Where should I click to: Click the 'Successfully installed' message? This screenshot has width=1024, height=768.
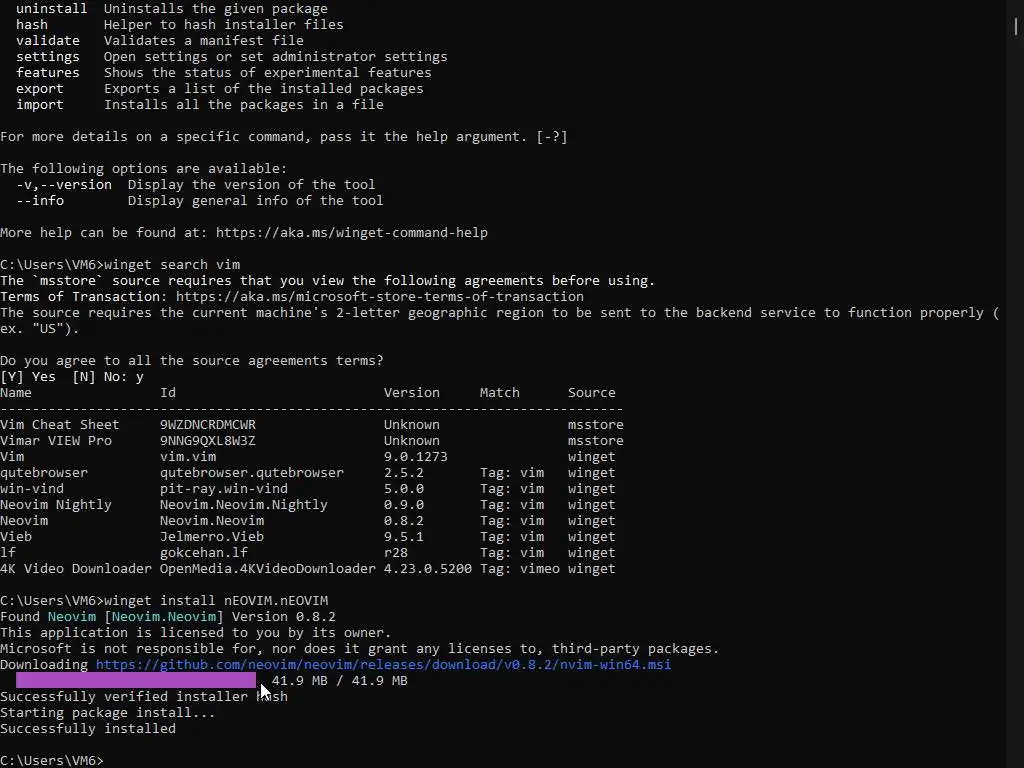pyautogui.click(x=88, y=728)
